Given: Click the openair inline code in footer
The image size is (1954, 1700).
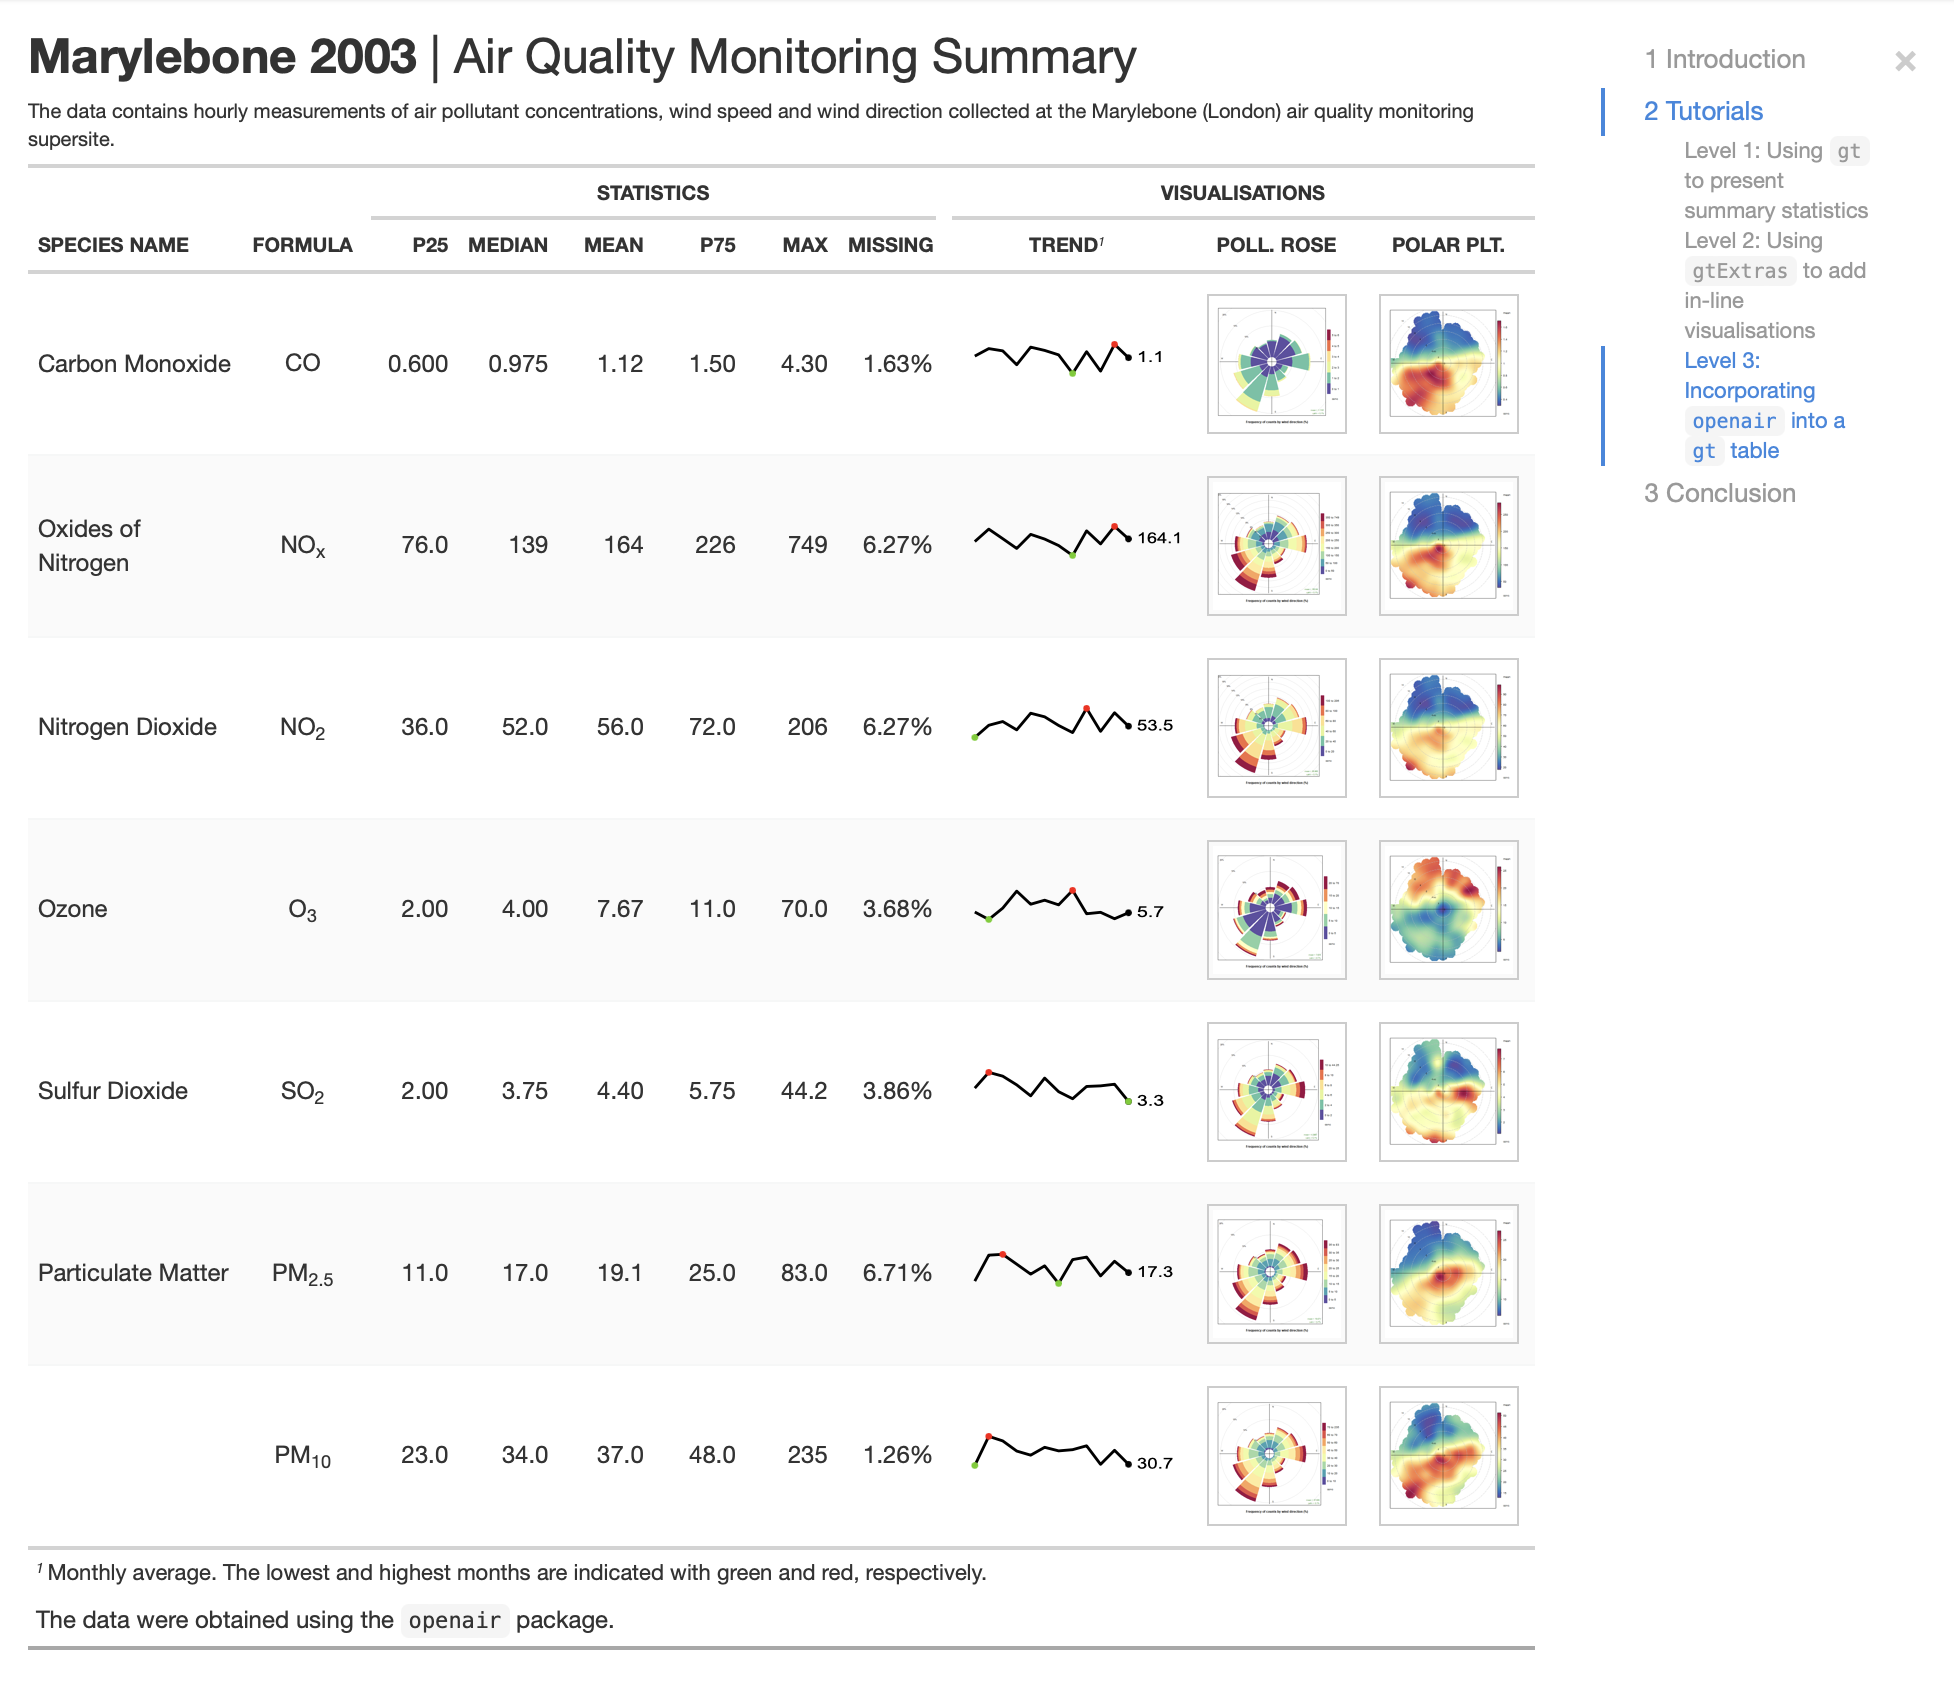Looking at the screenshot, I should (455, 1620).
